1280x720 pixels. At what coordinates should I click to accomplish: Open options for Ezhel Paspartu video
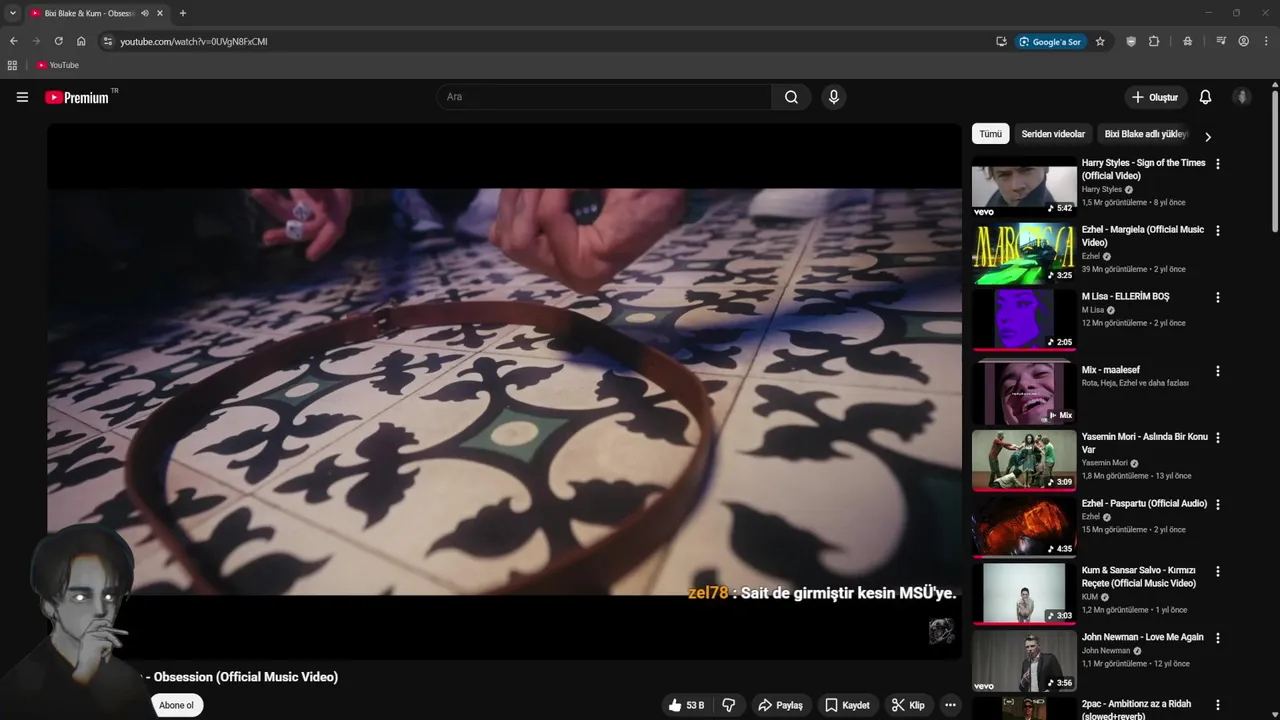pos(1217,504)
